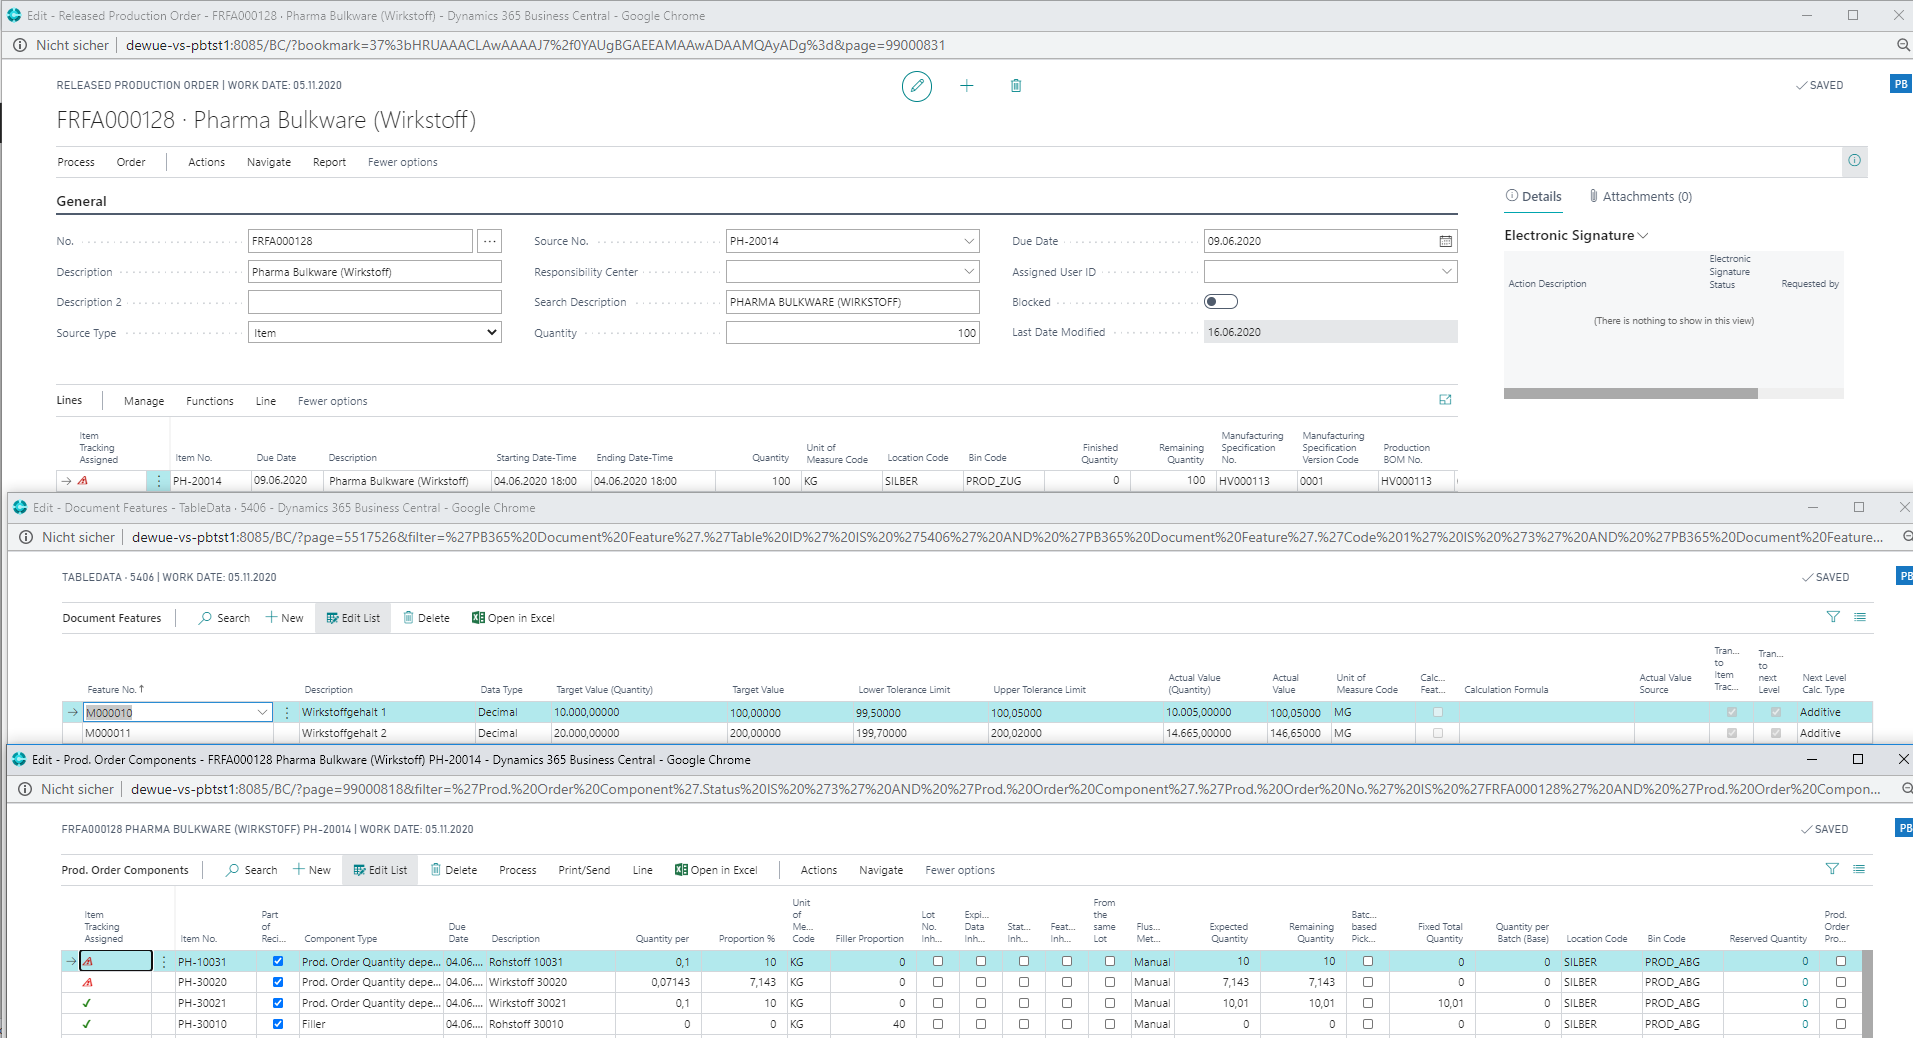Toggle Calc. Feature checkbox for Wirkstoffgehalt 1
The image size is (1913, 1038).
pyautogui.click(x=1438, y=713)
